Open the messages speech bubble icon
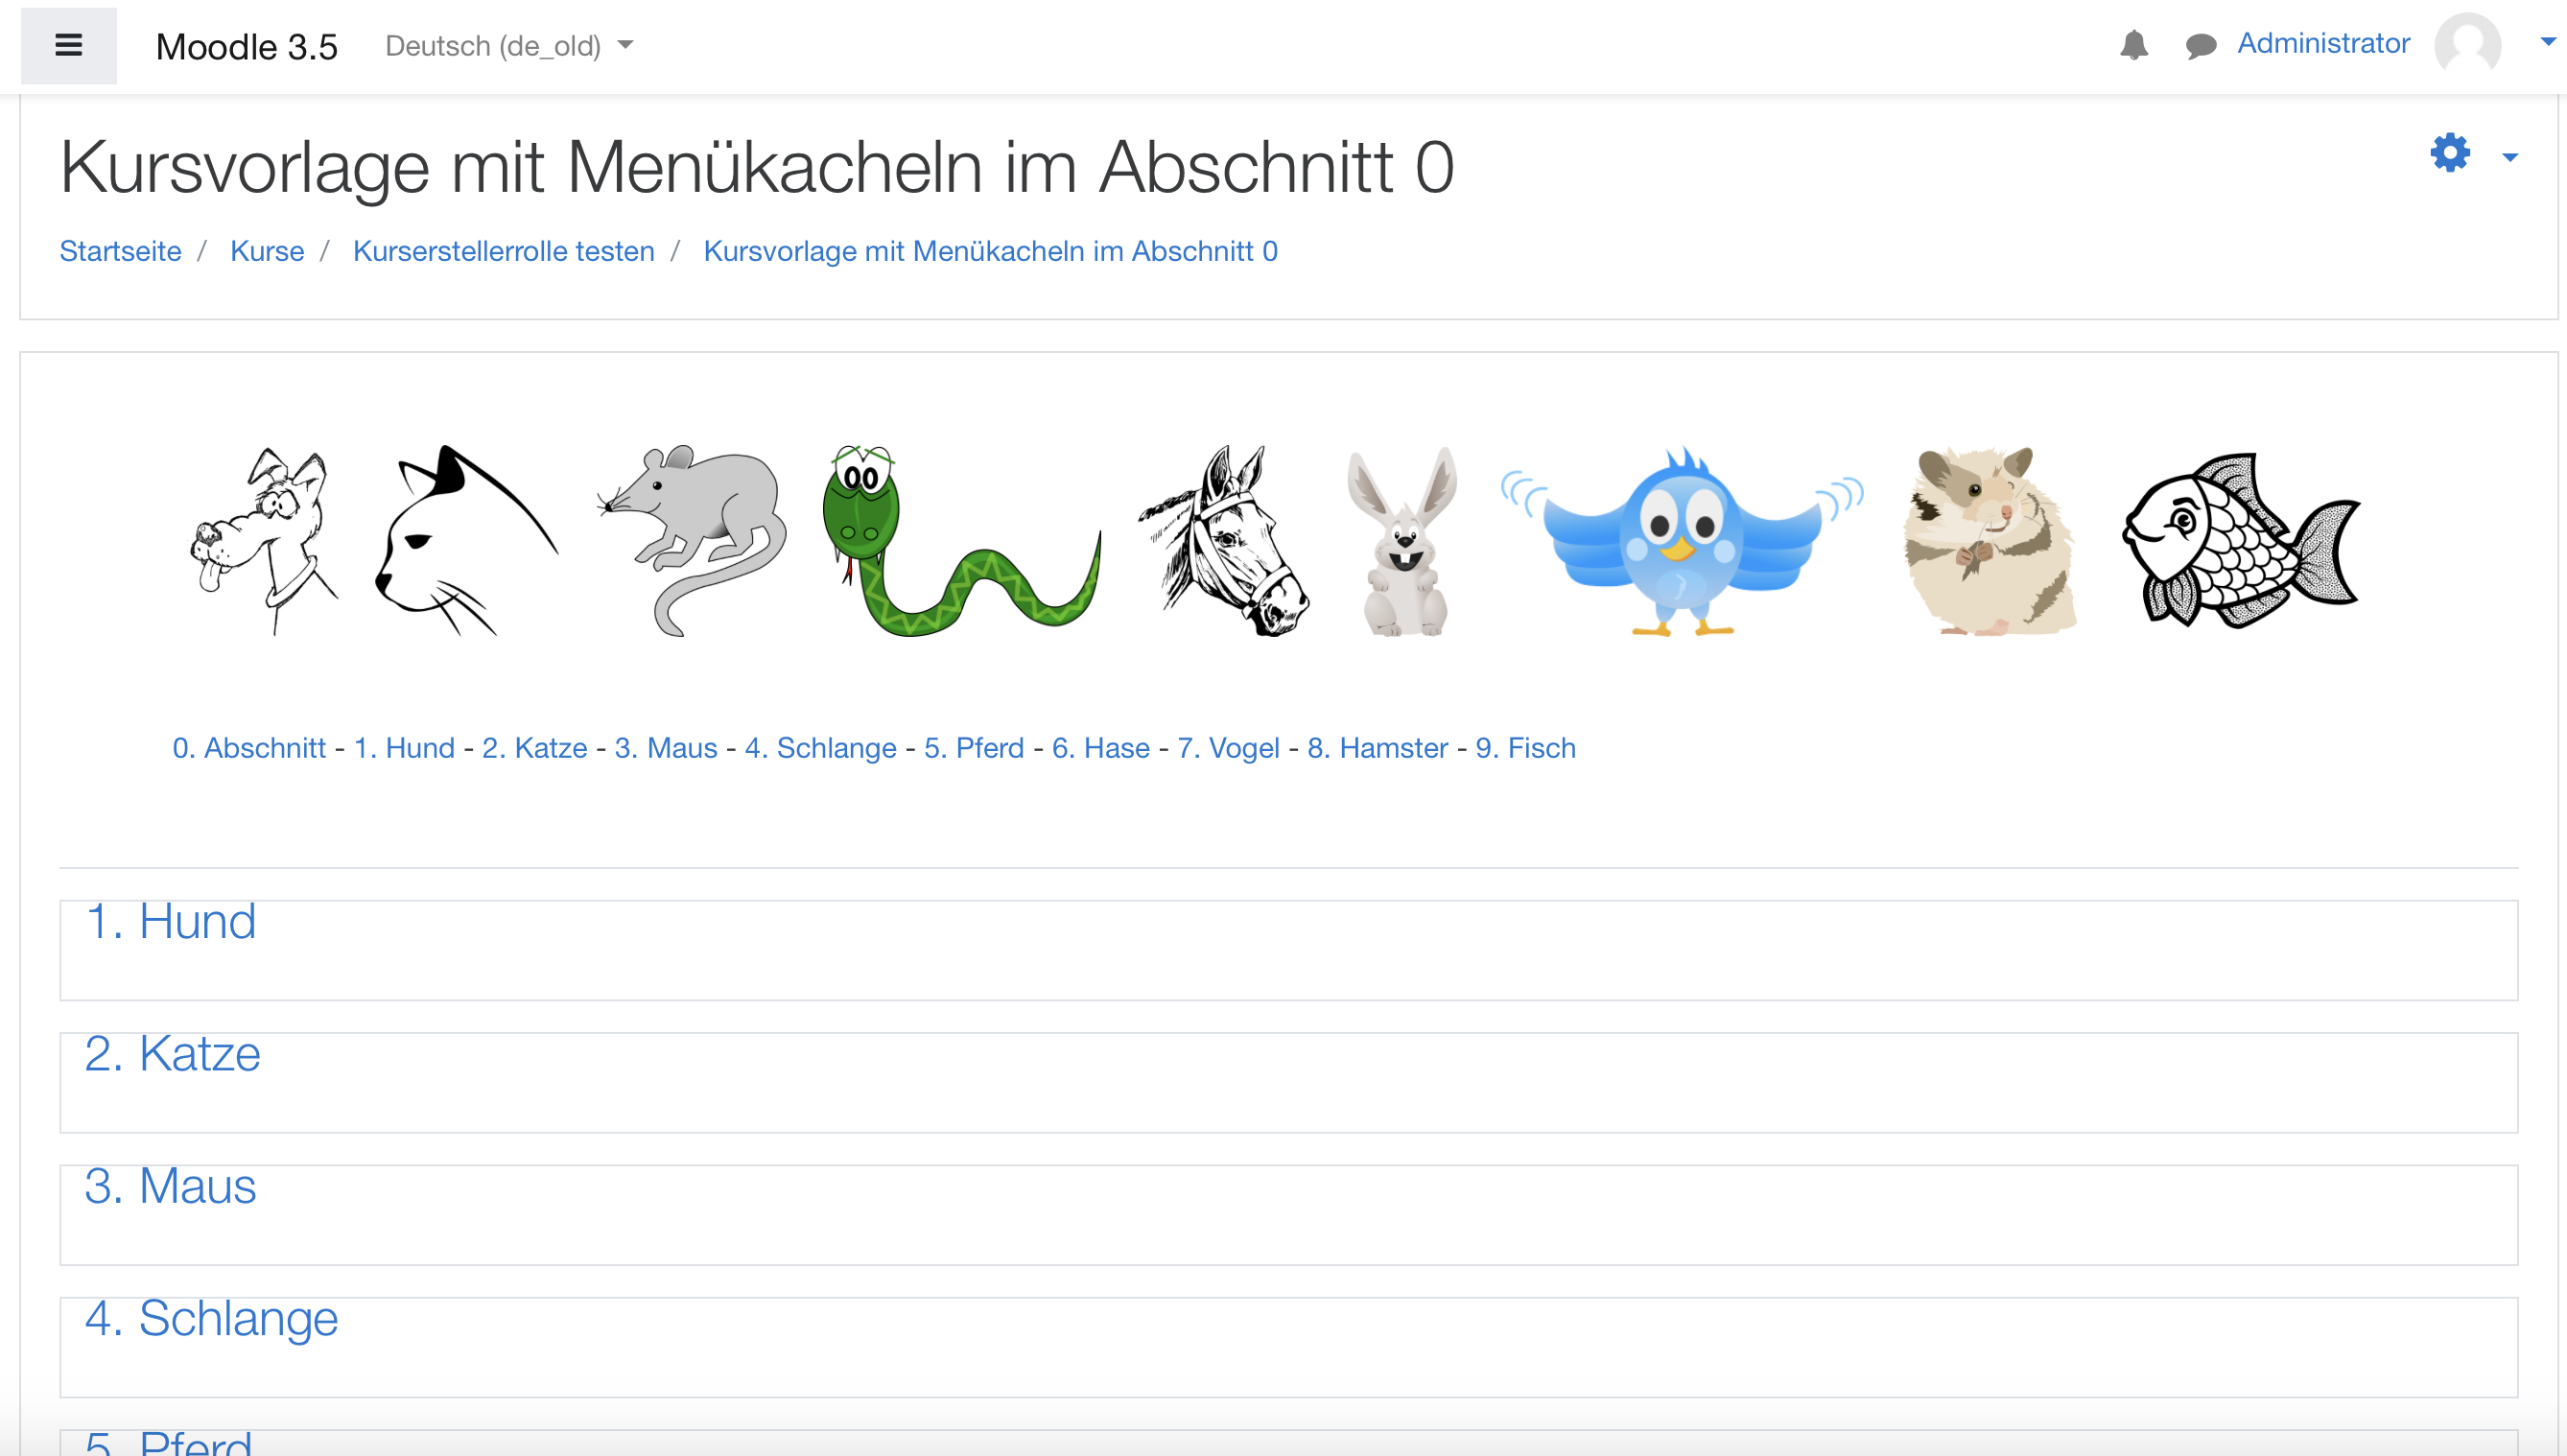Screen dimensions: 2567x1456 [2200, 45]
